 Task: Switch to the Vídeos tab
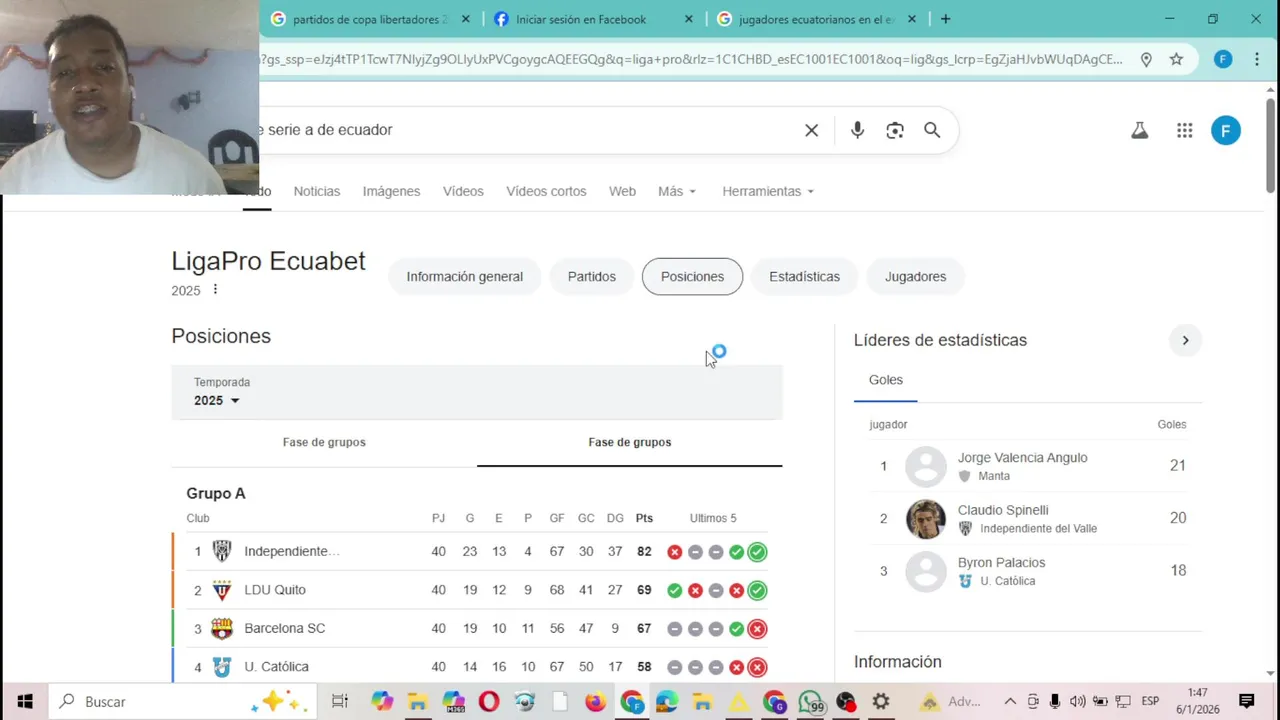click(463, 191)
